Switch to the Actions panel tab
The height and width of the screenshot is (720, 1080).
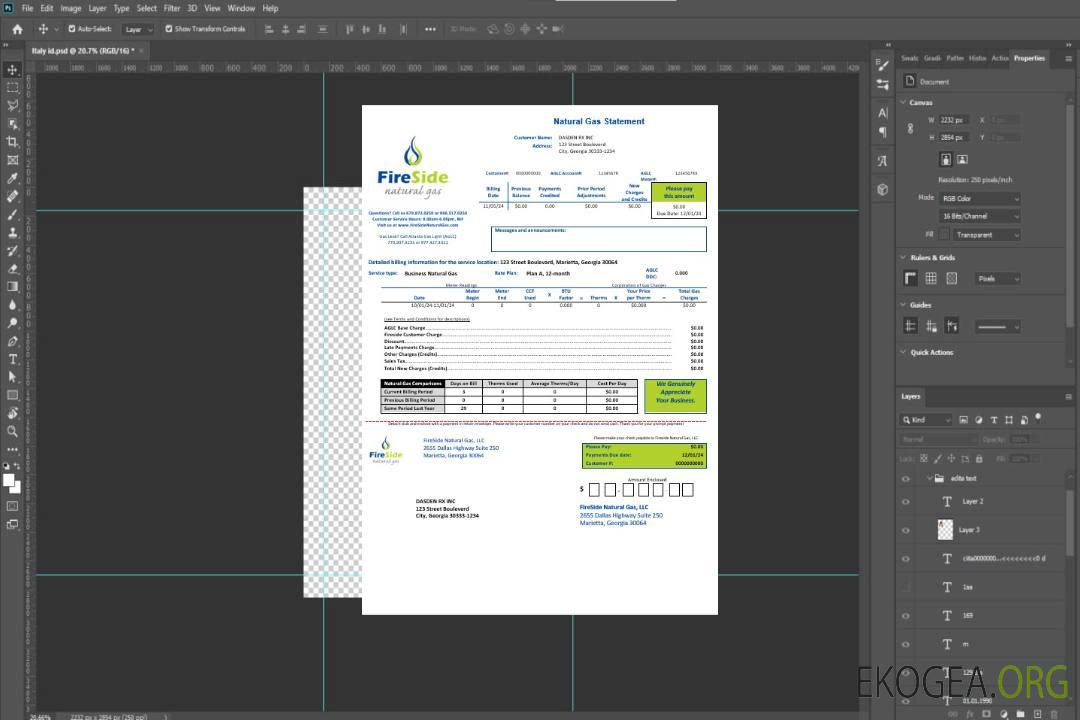pyautogui.click(x=999, y=58)
